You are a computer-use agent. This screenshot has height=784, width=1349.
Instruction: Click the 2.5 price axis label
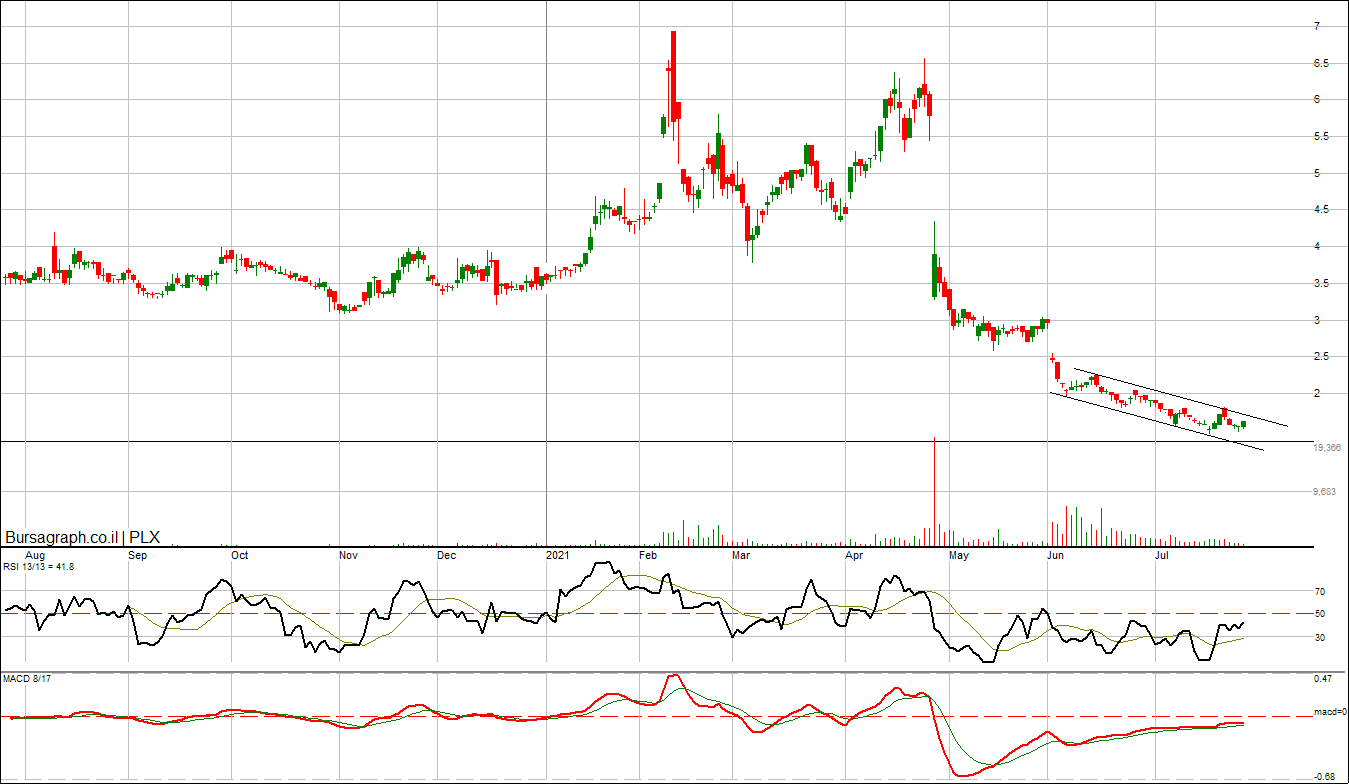[x=1321, y=357]
